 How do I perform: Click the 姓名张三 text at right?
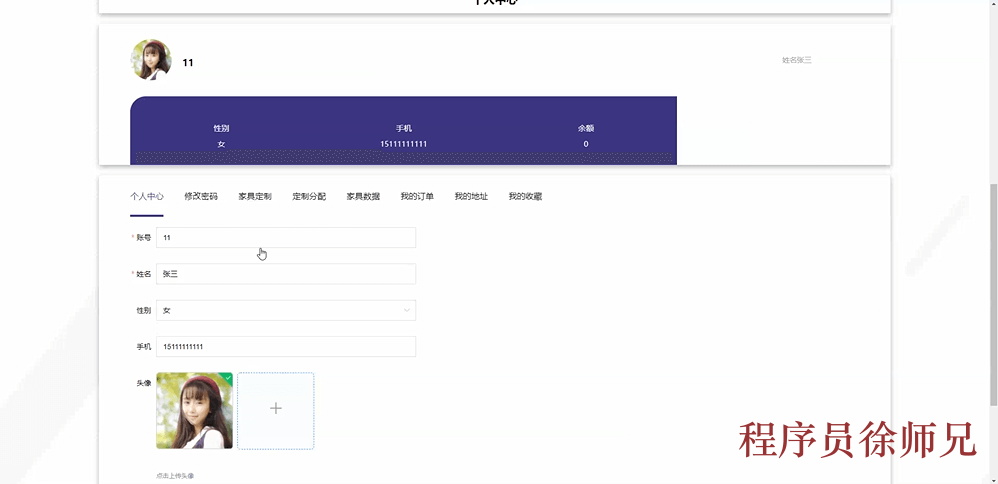click(x=797, y=60)
